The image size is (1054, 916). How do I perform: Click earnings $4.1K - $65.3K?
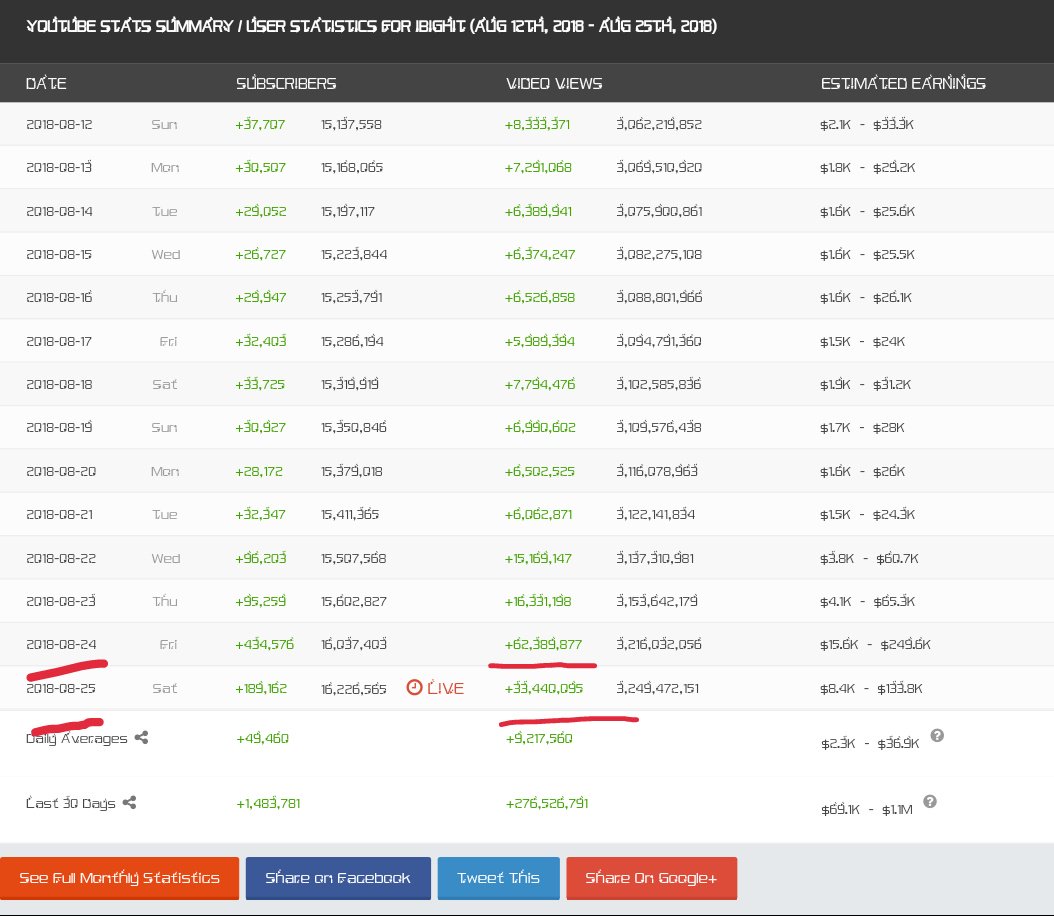coord(867,601)
